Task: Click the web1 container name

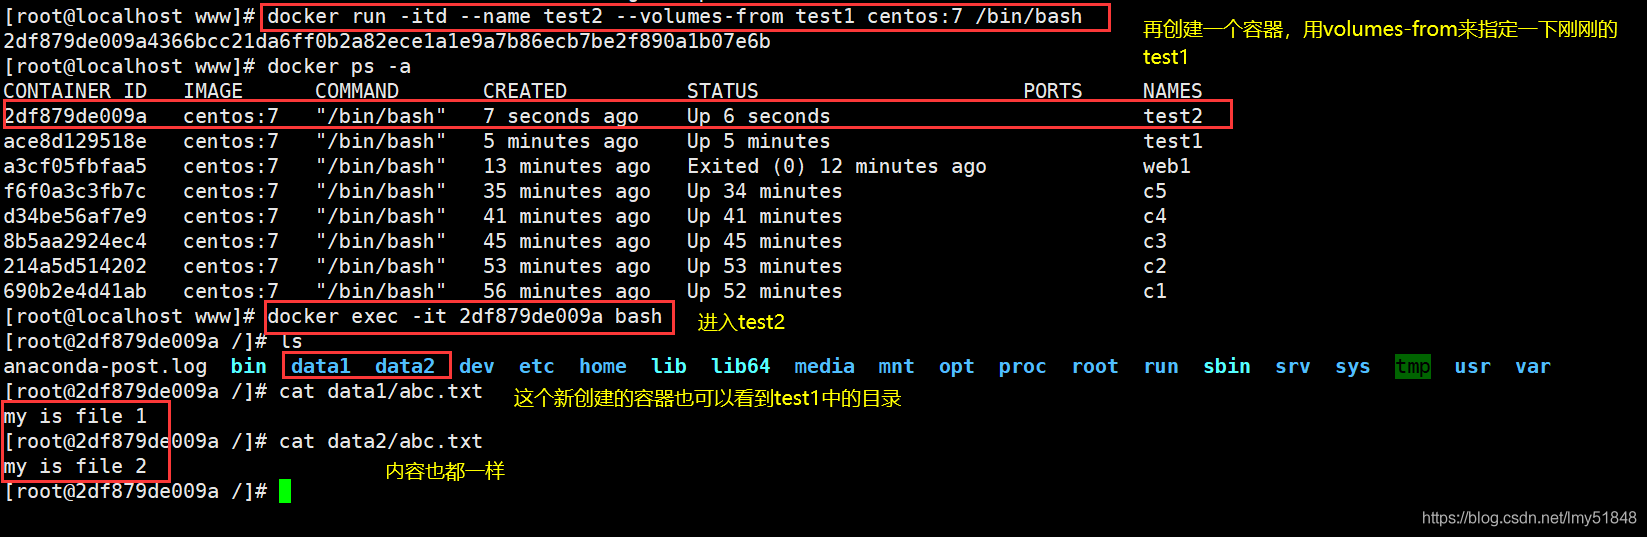Action: tap(1167, 166)
